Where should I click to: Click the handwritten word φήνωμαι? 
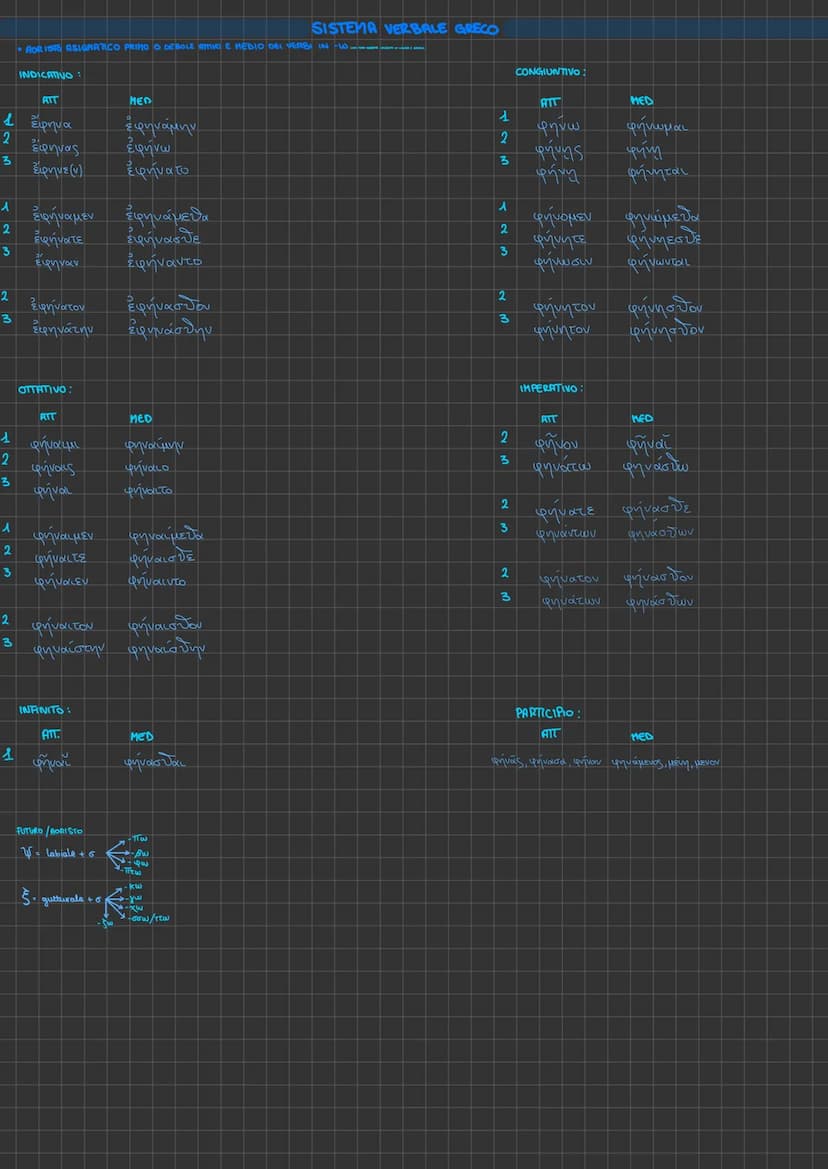[657, 128]
